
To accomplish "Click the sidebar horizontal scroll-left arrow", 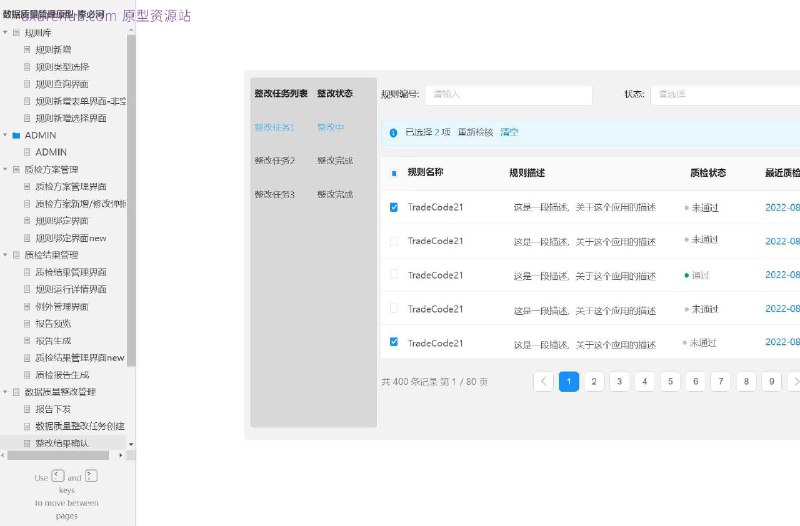I will click(x=3, y=455).
